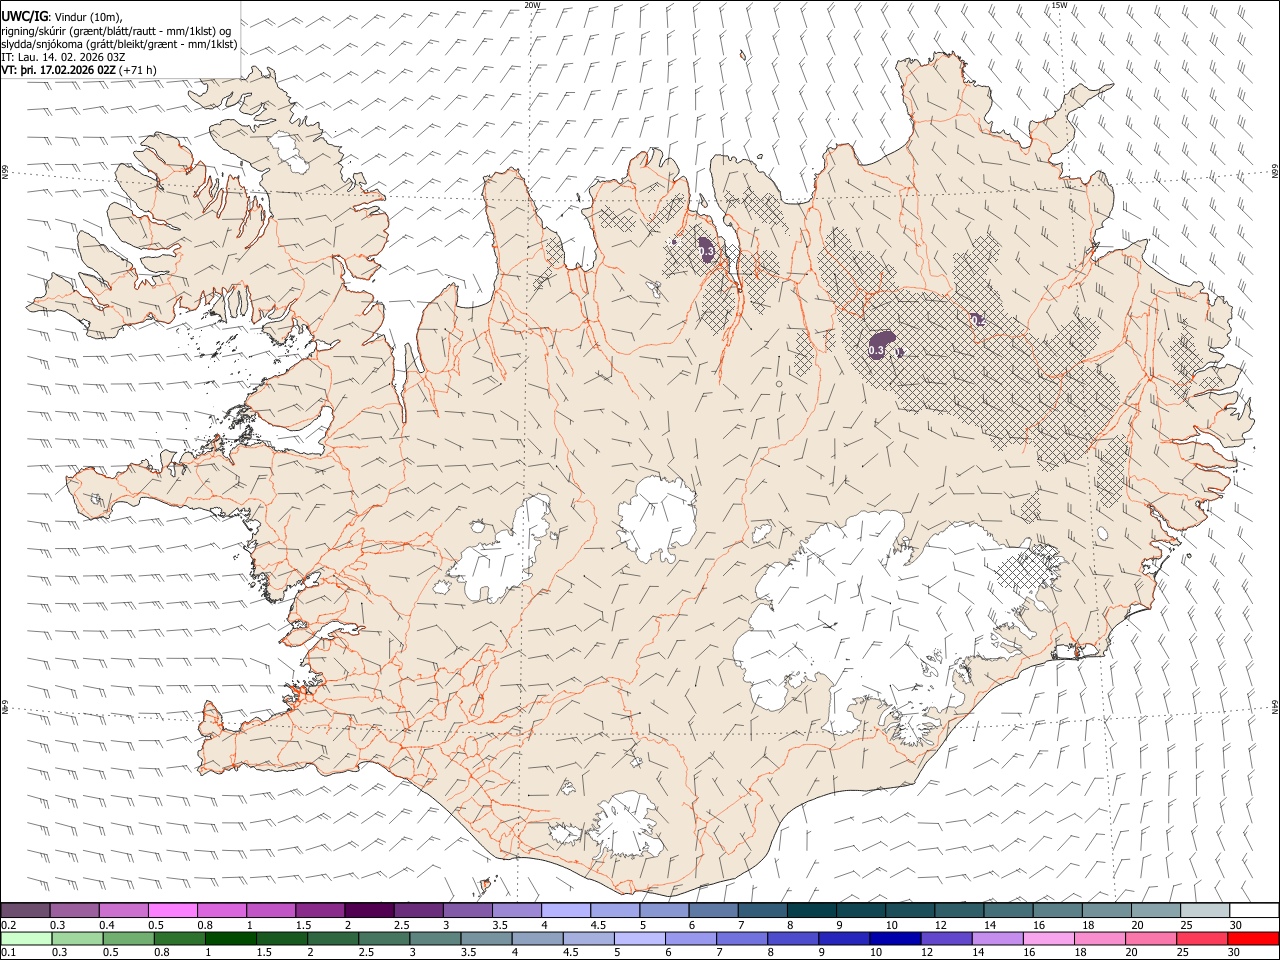Click the white upper-row swatch labeled 30

pos(1254,910)
